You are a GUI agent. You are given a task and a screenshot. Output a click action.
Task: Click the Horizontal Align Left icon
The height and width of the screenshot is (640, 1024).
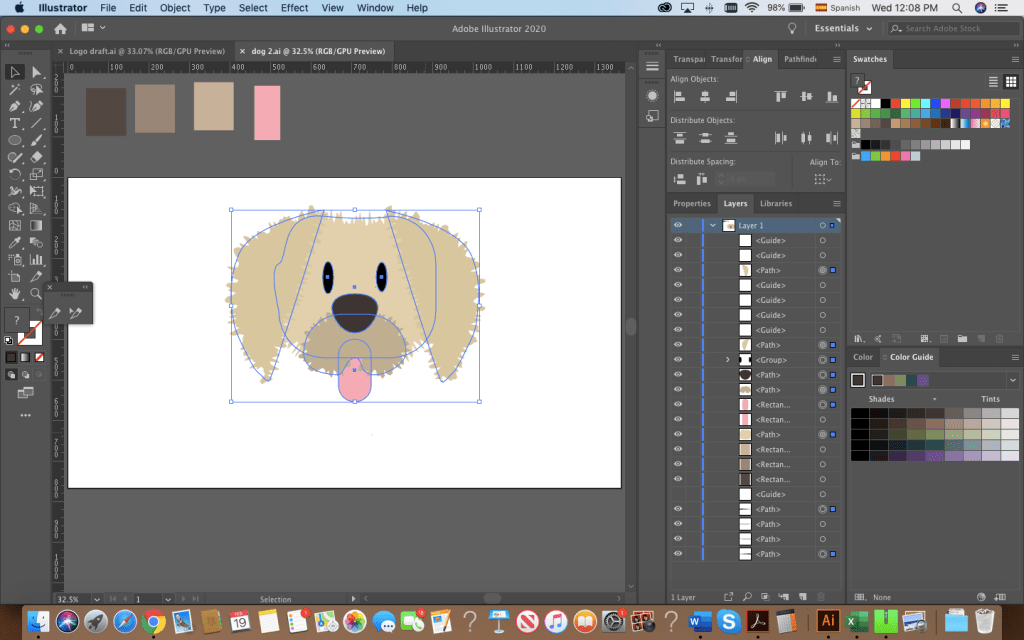point(679,97)
